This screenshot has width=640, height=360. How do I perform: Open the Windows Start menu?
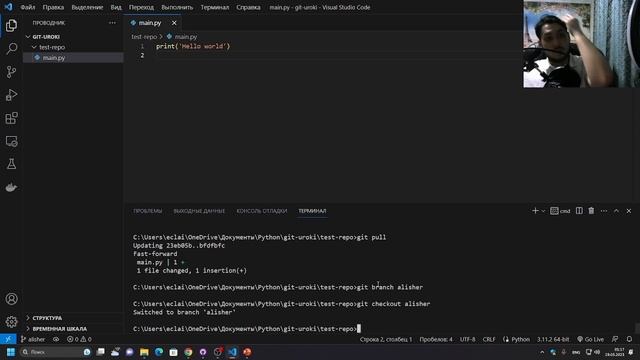coord(11,352)
